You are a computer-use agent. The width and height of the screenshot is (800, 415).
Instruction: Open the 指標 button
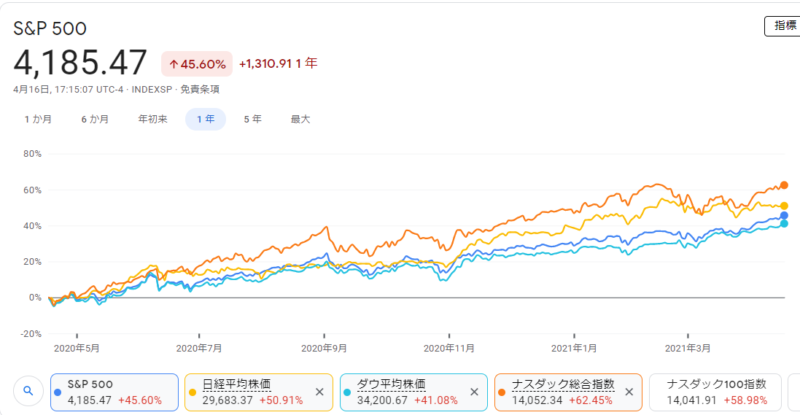(783, 26)
